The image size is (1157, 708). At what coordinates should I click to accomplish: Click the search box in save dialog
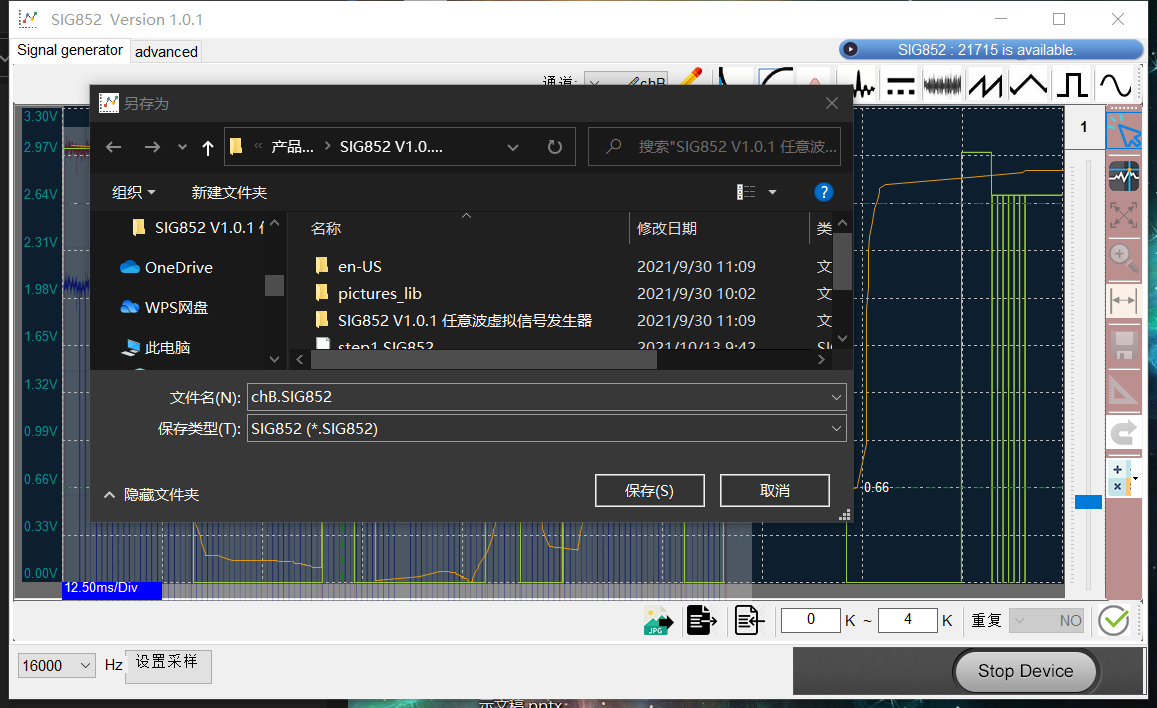714,147
